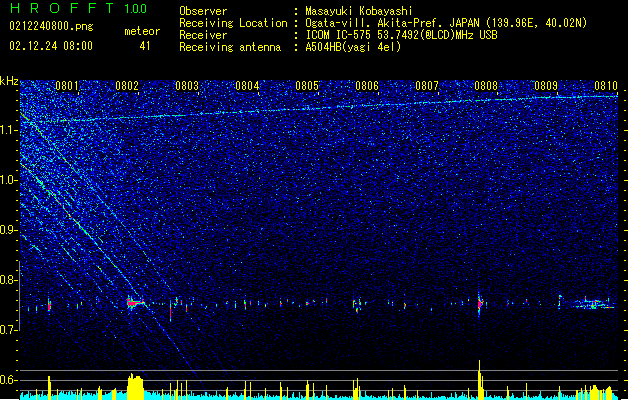
Task: Click the 0803 time marker
Action: pos(187,86)
